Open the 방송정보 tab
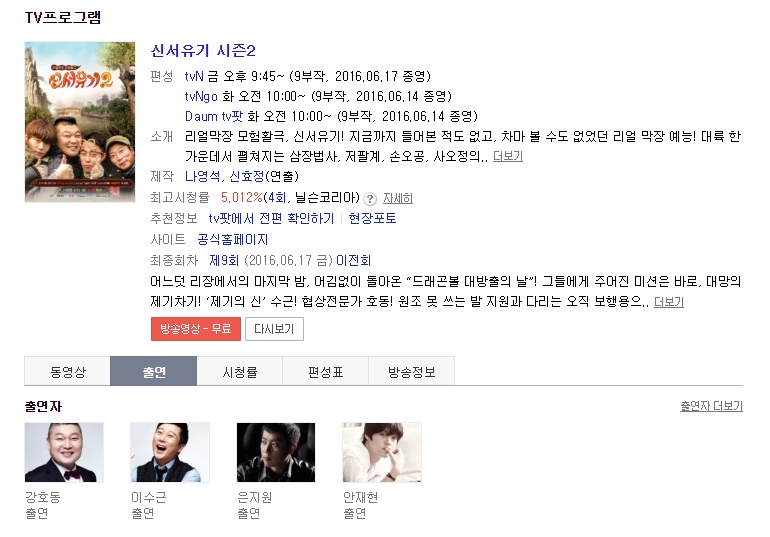The width and height of the screenshot is (770, 537). pos(412,372)
